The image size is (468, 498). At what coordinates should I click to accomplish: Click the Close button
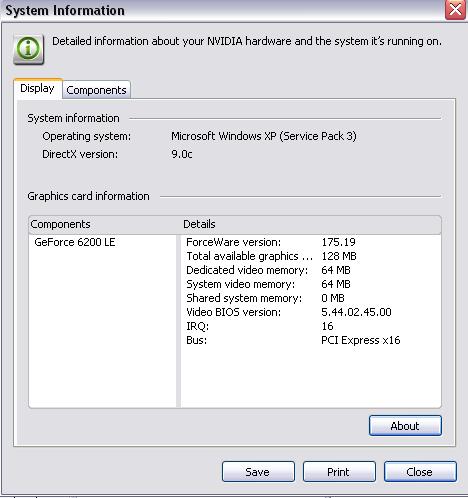[420, 472]
